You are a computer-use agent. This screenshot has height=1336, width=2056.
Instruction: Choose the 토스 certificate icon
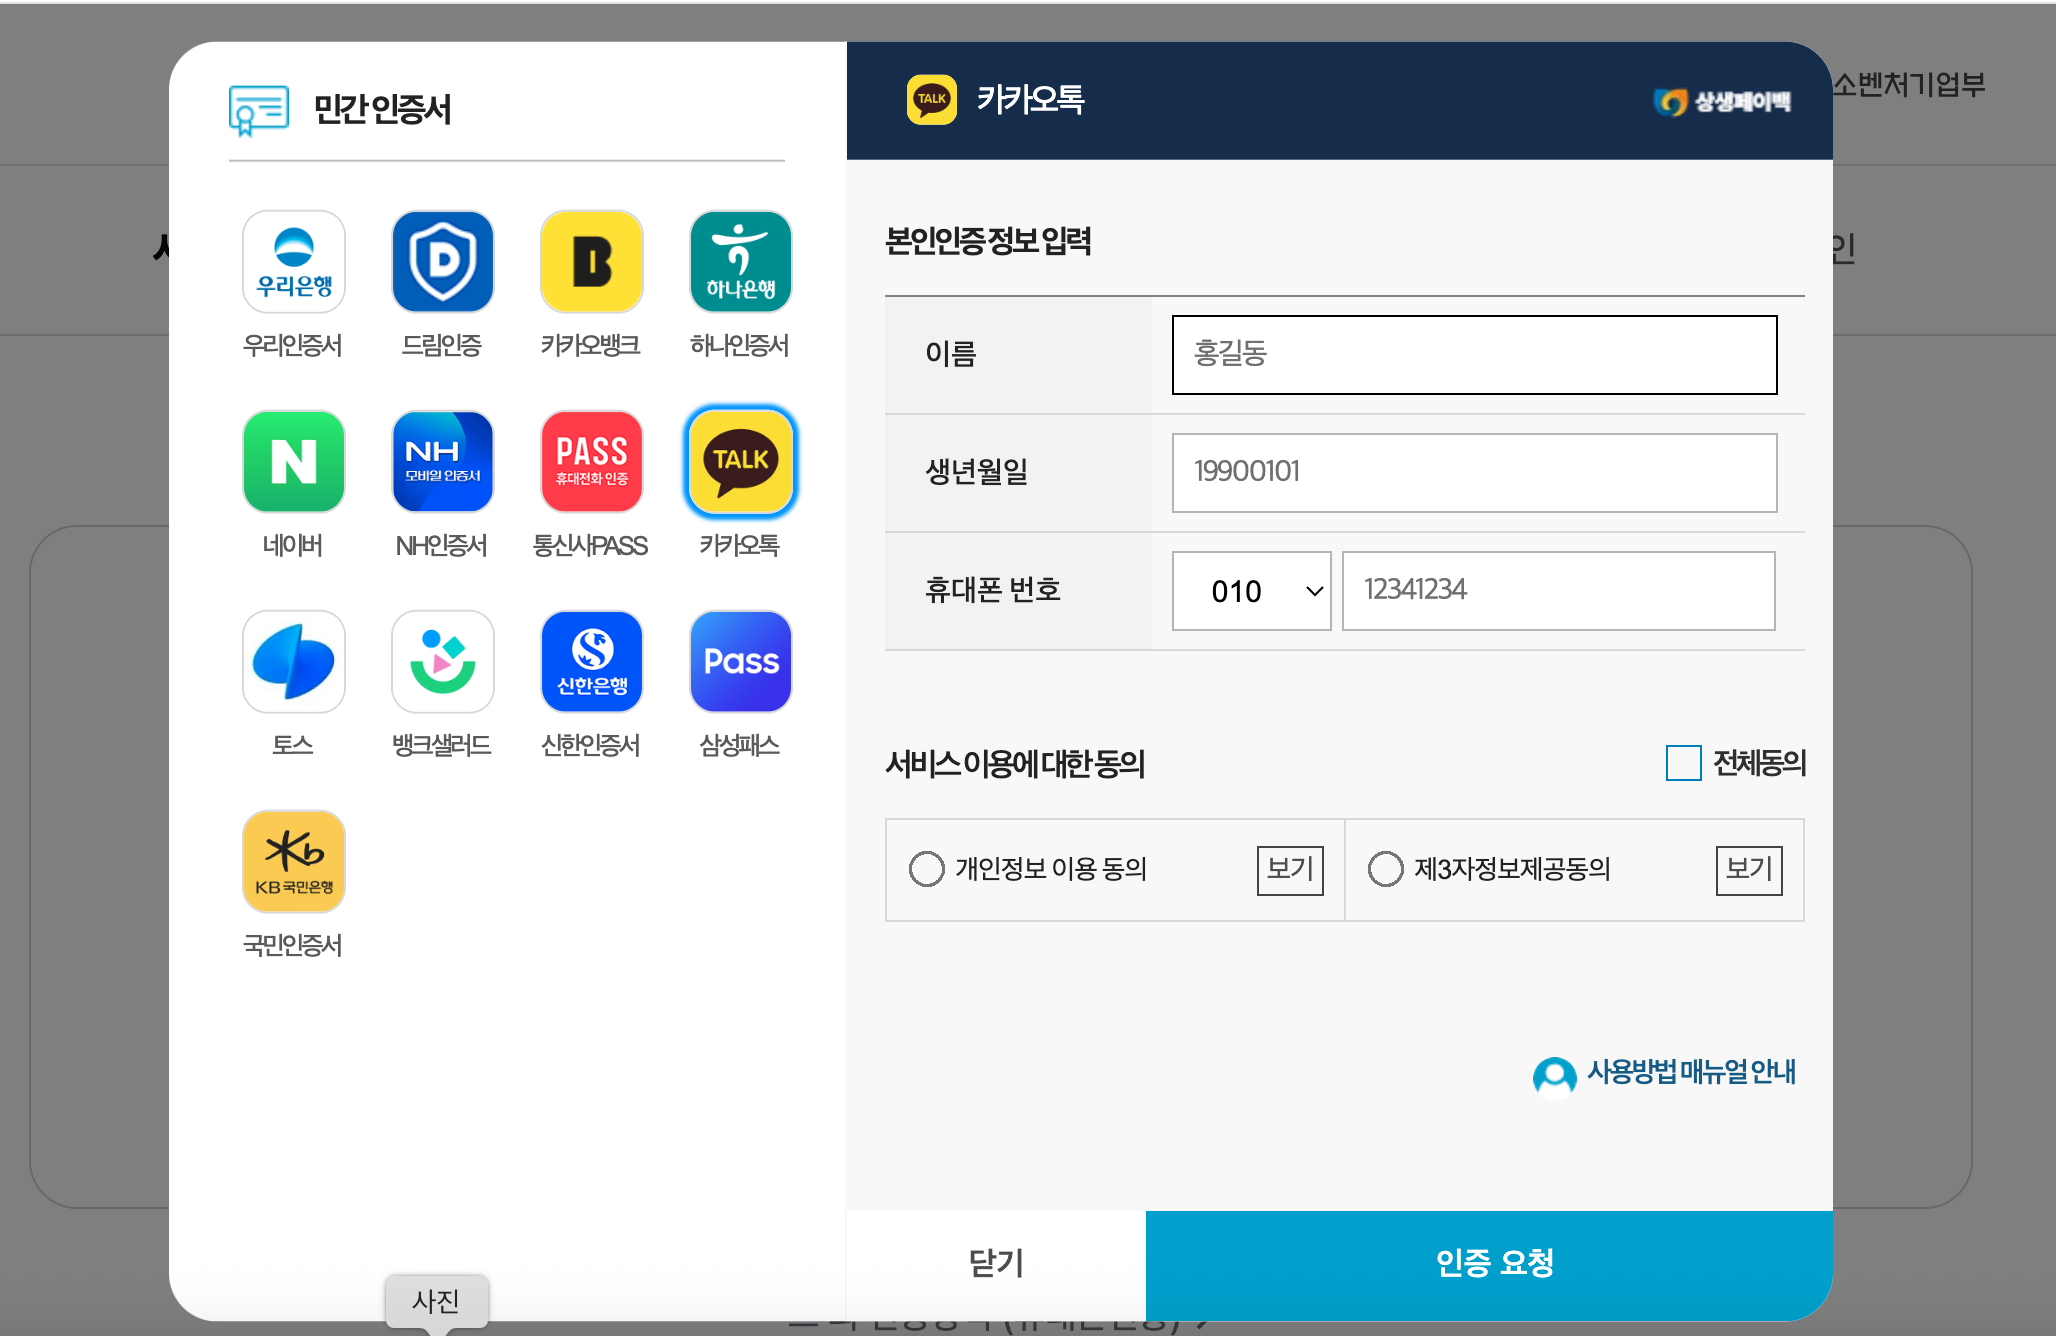[293, 661]
